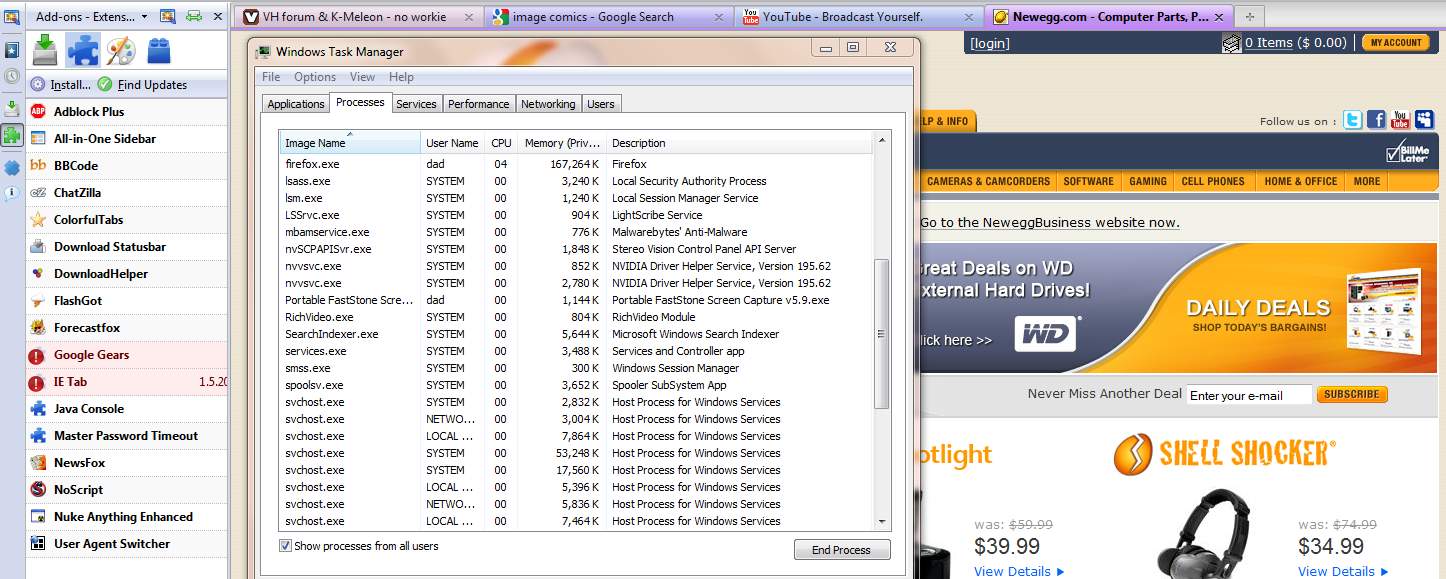The image size is (1446, 579).
Task: Open the File menu in Task Manager
Action: (x=271, y=77)
